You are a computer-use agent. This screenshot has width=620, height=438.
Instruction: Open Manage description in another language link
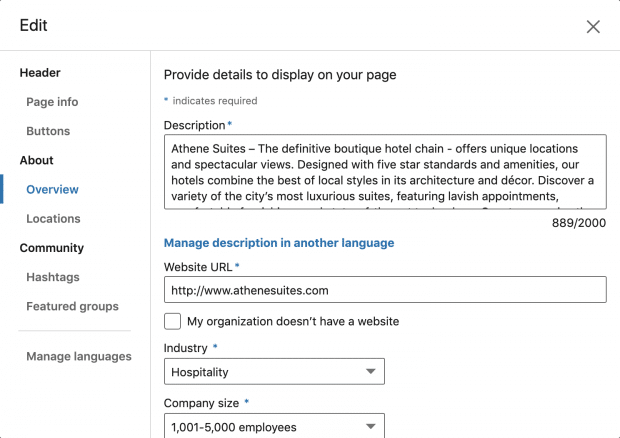tap(279, 243)
